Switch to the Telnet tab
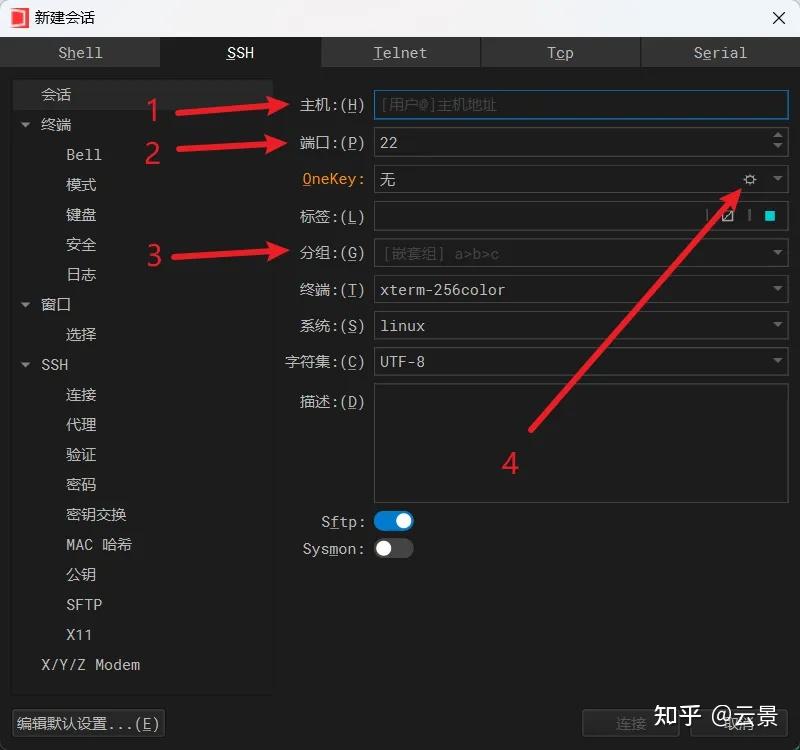Screen dimensions: 800x750 [x=400, y=52]
